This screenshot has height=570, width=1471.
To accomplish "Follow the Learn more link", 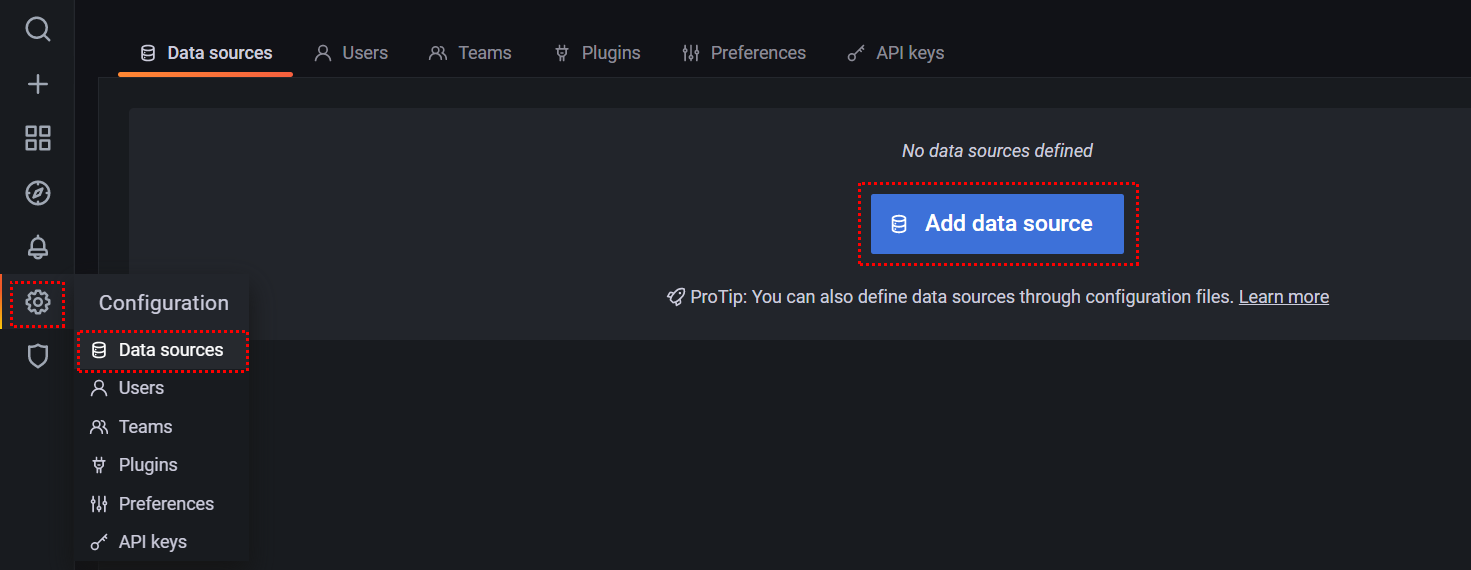I will pyautogui.click(x=1283, y=297).
